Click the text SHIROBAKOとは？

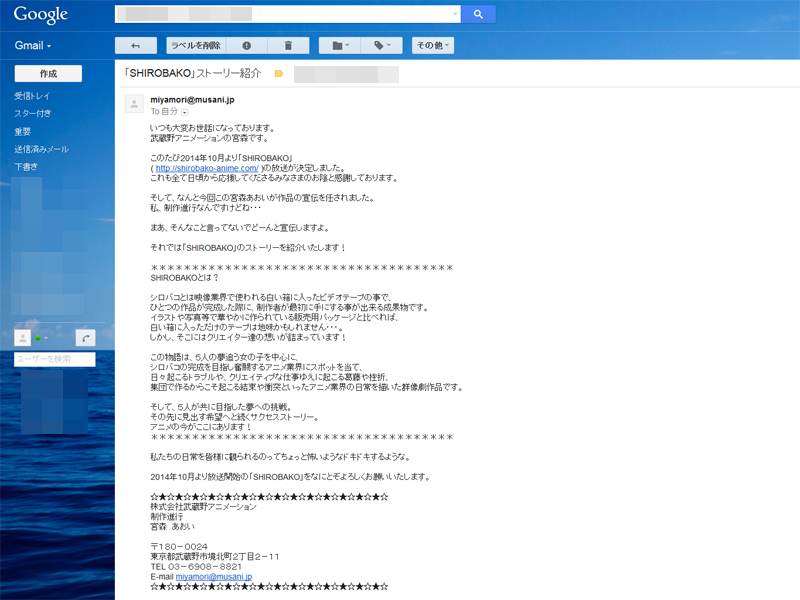[x=185, y=278]
